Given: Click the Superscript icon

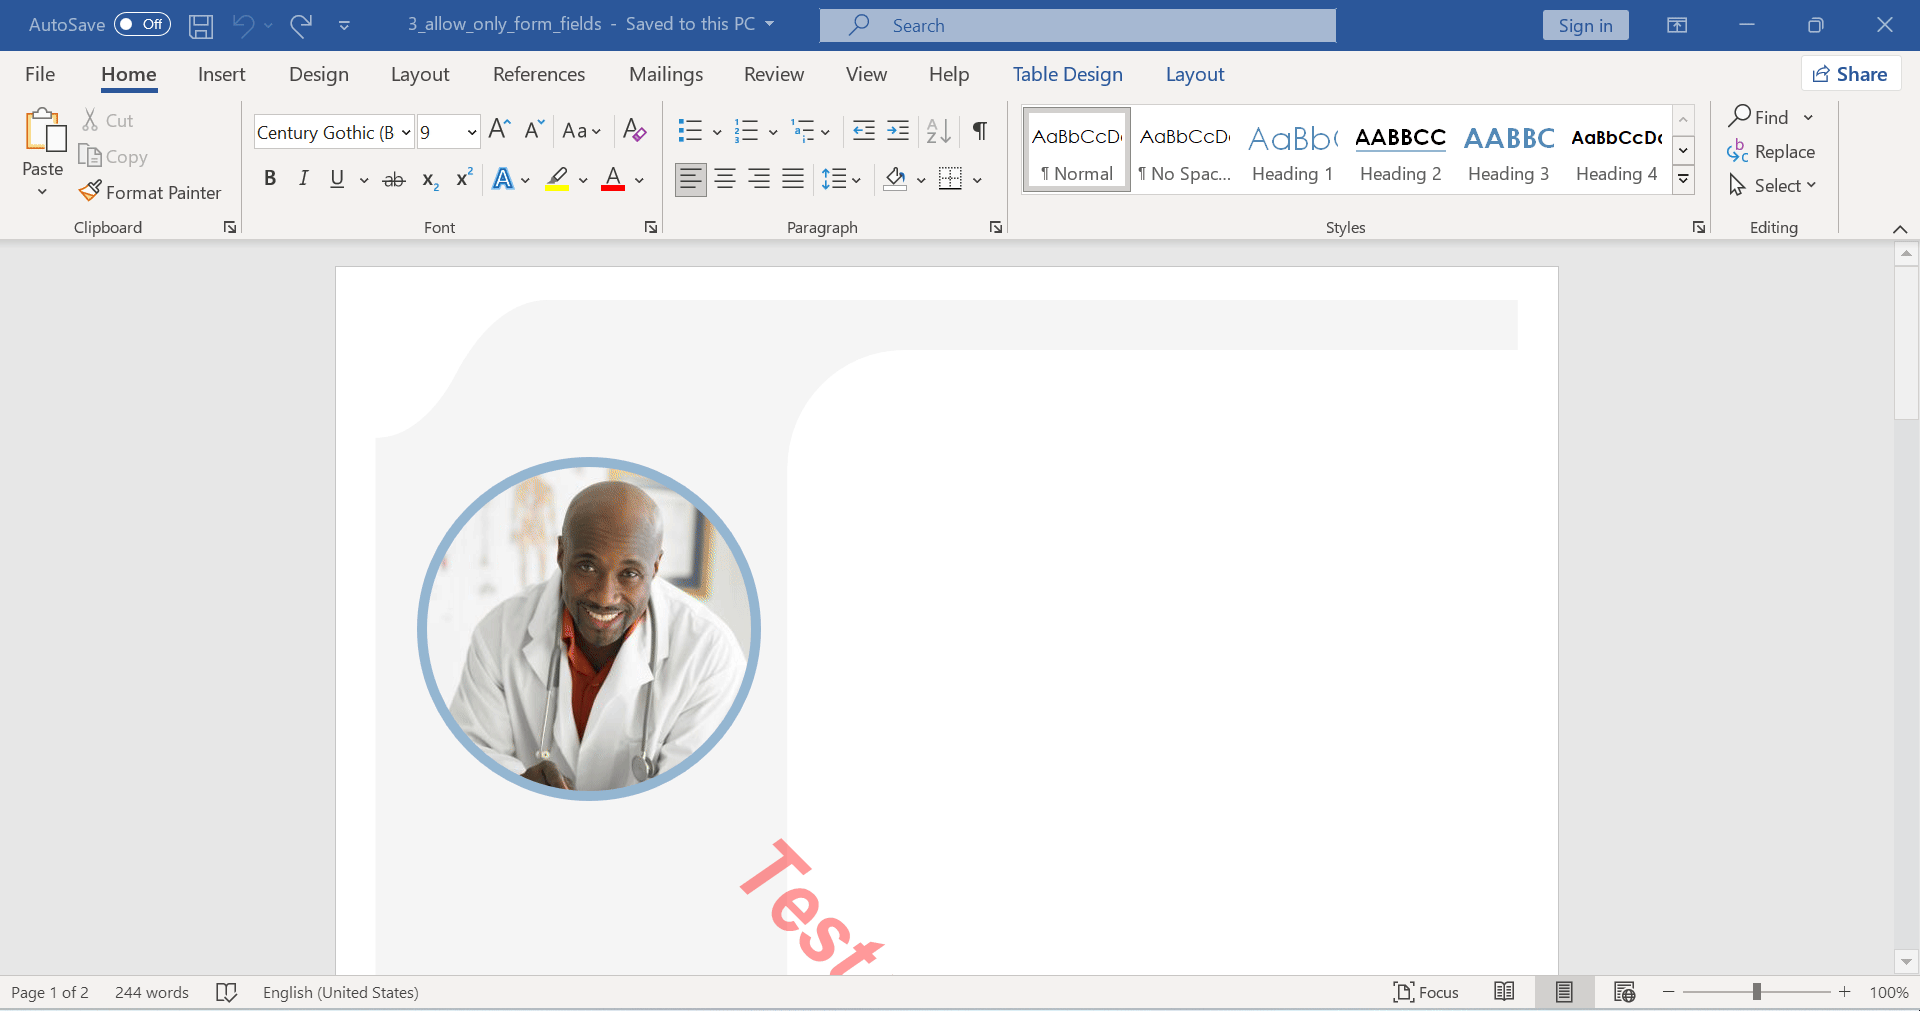Looking at the screenshot, I should click(462, 178).
